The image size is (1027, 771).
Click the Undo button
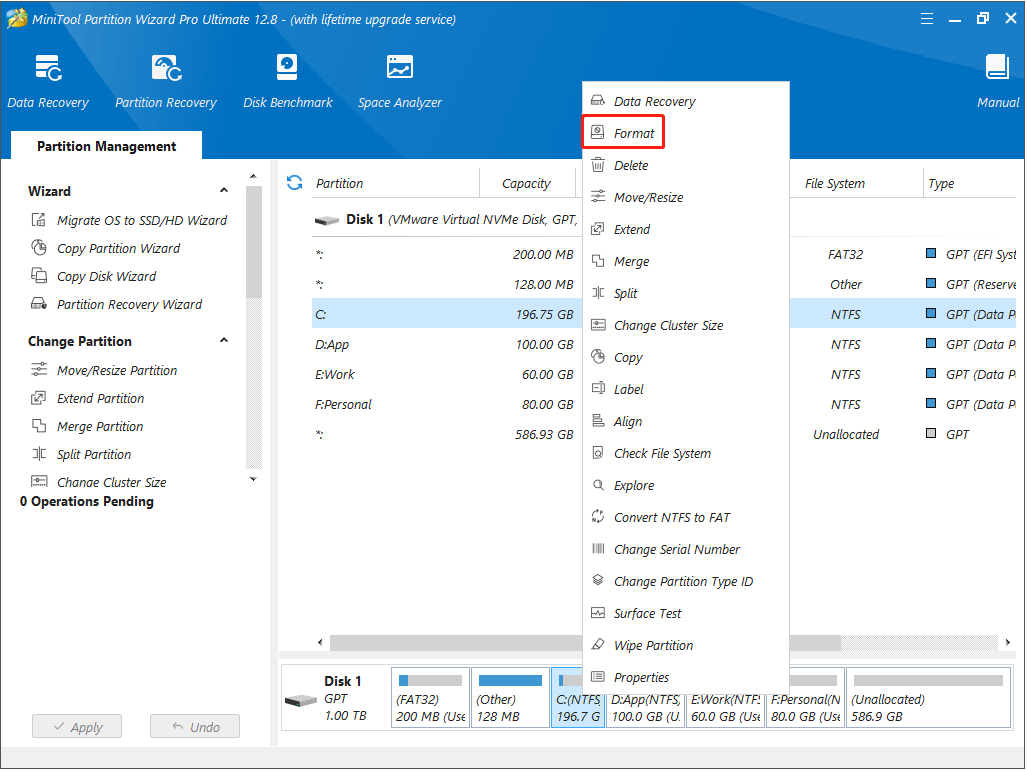pyautogui.click(x=195, y=726)
